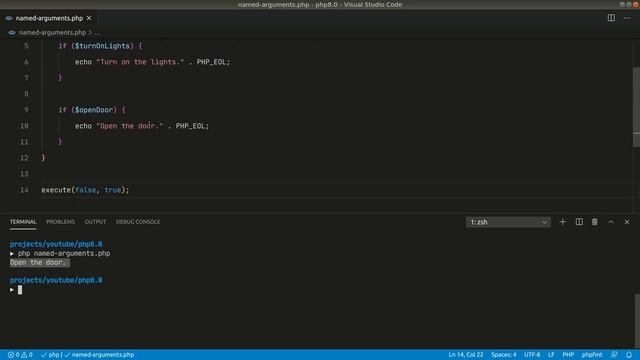The height and width of the screenshot is (360, 640).
Task: Open notifications bell icon
Action: coord(629,355)
